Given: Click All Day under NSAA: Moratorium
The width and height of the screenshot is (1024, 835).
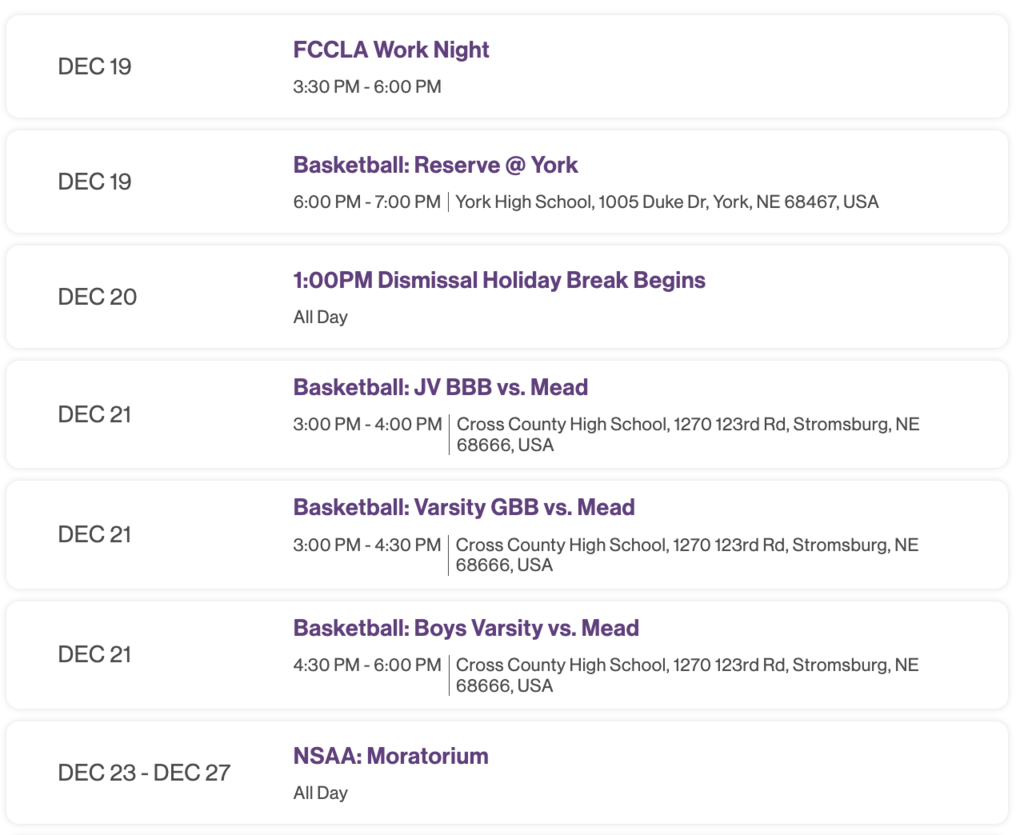Looking at the screenshot, I should pyautogui.click(x=320, y=793).
